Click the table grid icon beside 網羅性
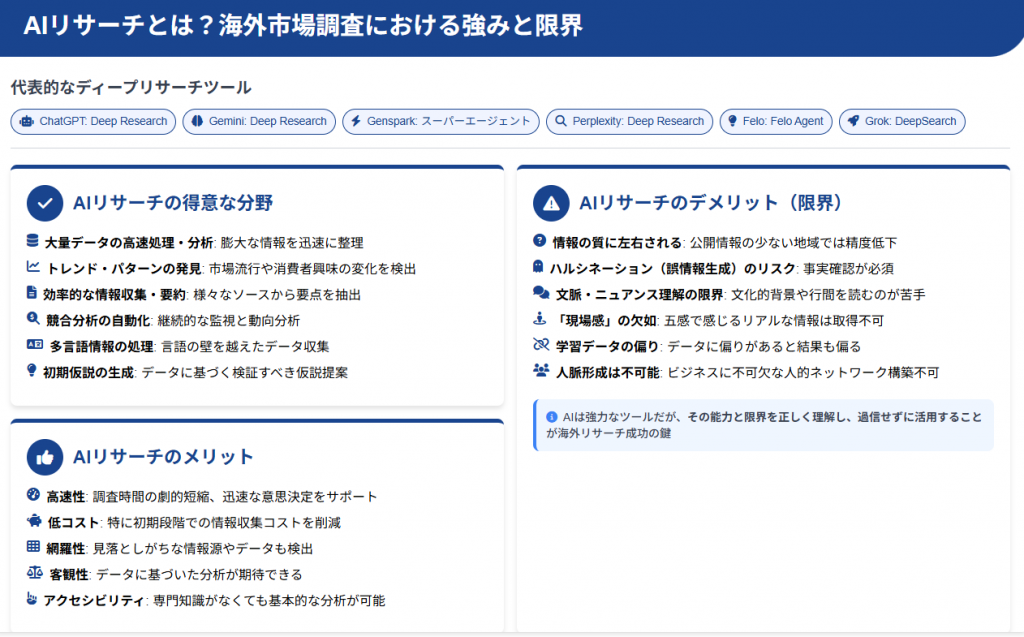The height and width of the screenshot is (637, 1024). 33,546
